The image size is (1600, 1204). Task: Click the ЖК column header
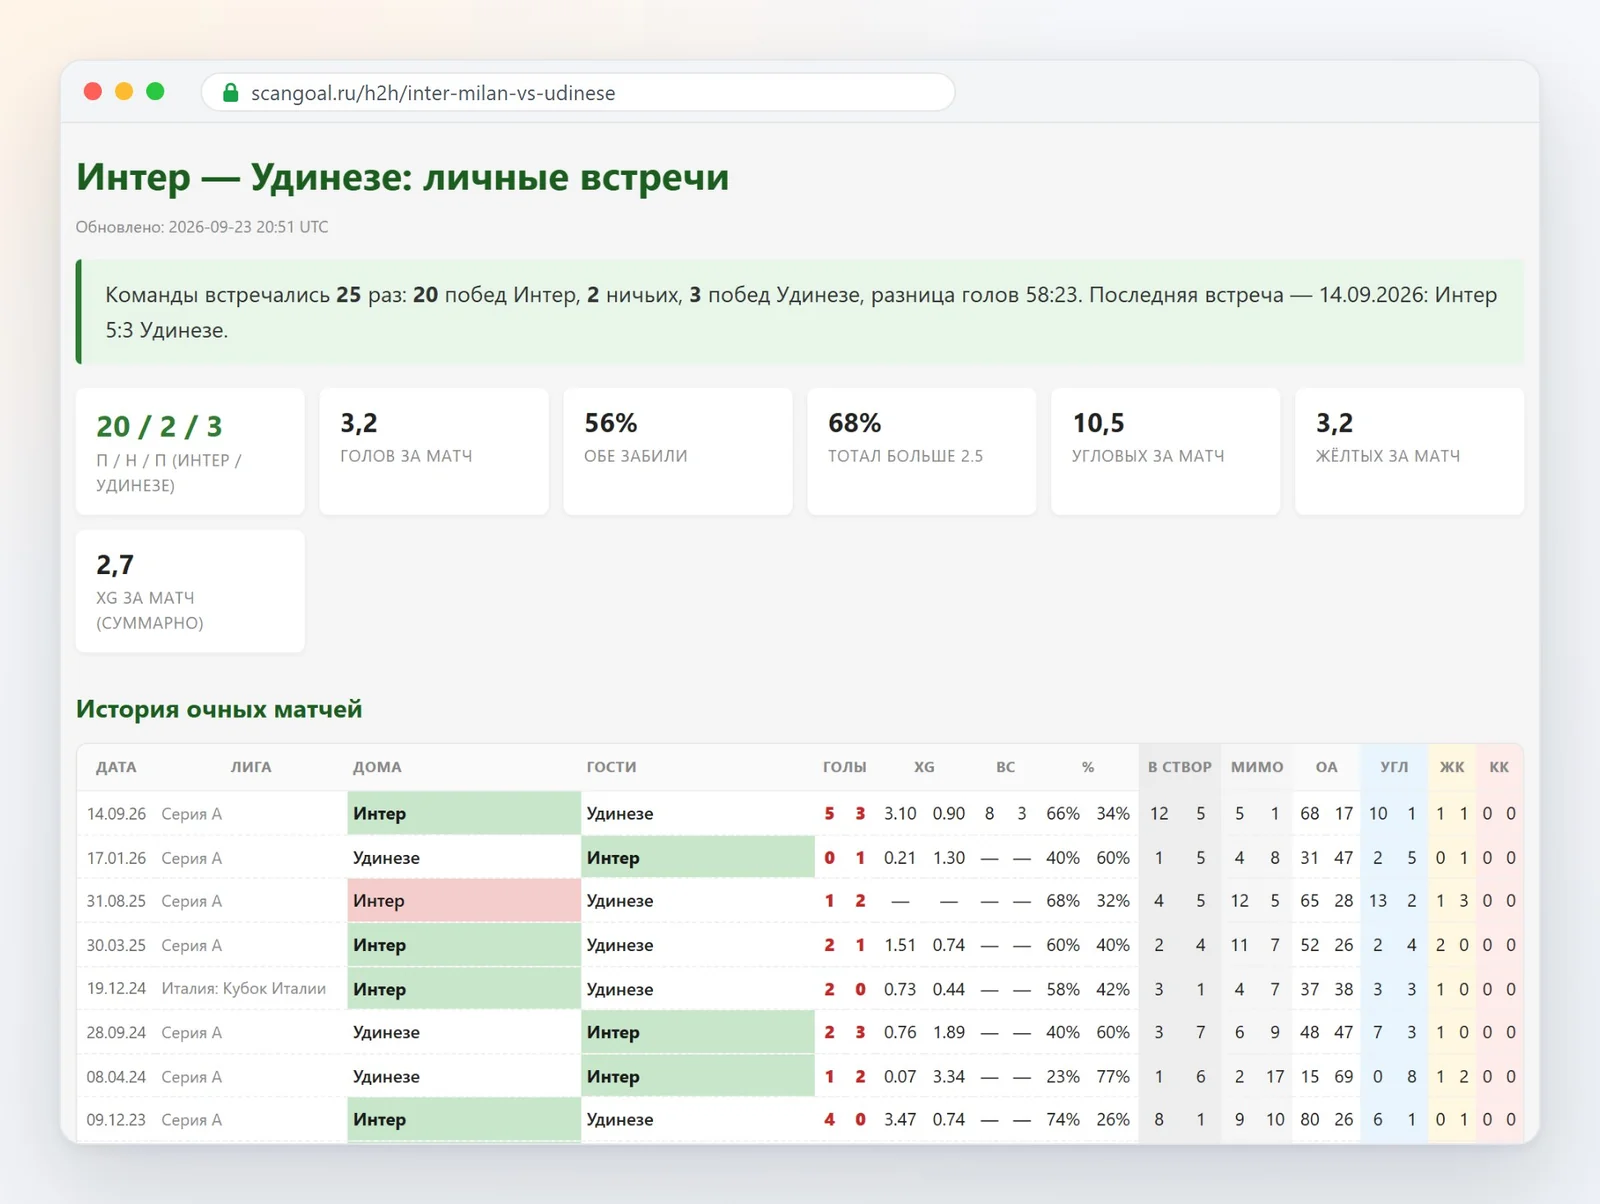pyautogui.click(x=1452, y=767)
